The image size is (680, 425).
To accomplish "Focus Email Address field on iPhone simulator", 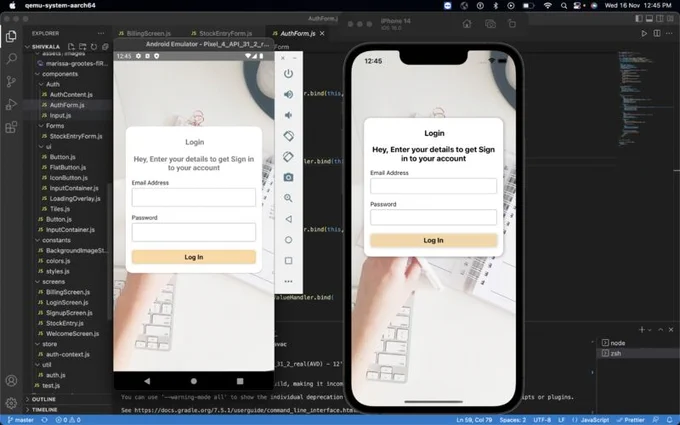I will click(x=433, y=186).
